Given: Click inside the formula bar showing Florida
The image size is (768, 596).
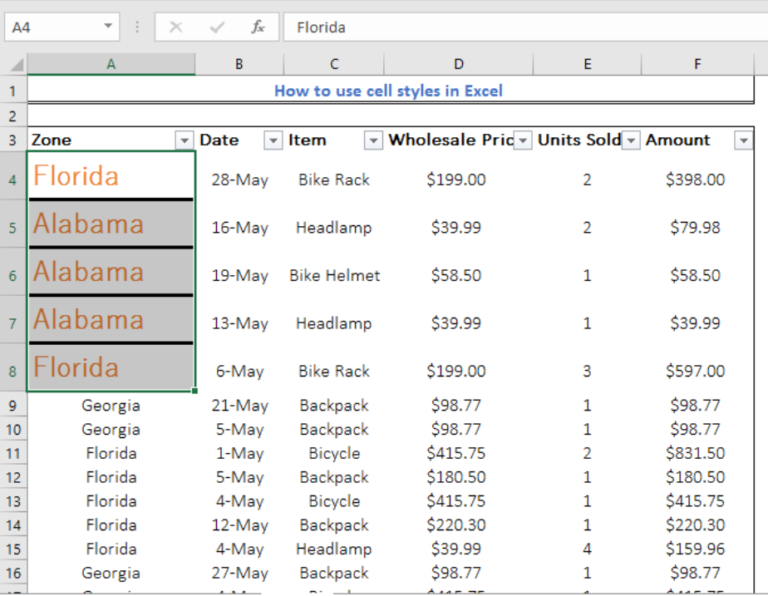Looking at the screenshot, I should point(520,27).
